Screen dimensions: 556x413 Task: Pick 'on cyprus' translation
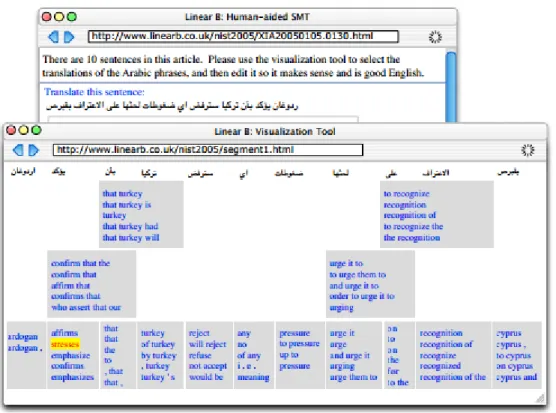(514, 366)
